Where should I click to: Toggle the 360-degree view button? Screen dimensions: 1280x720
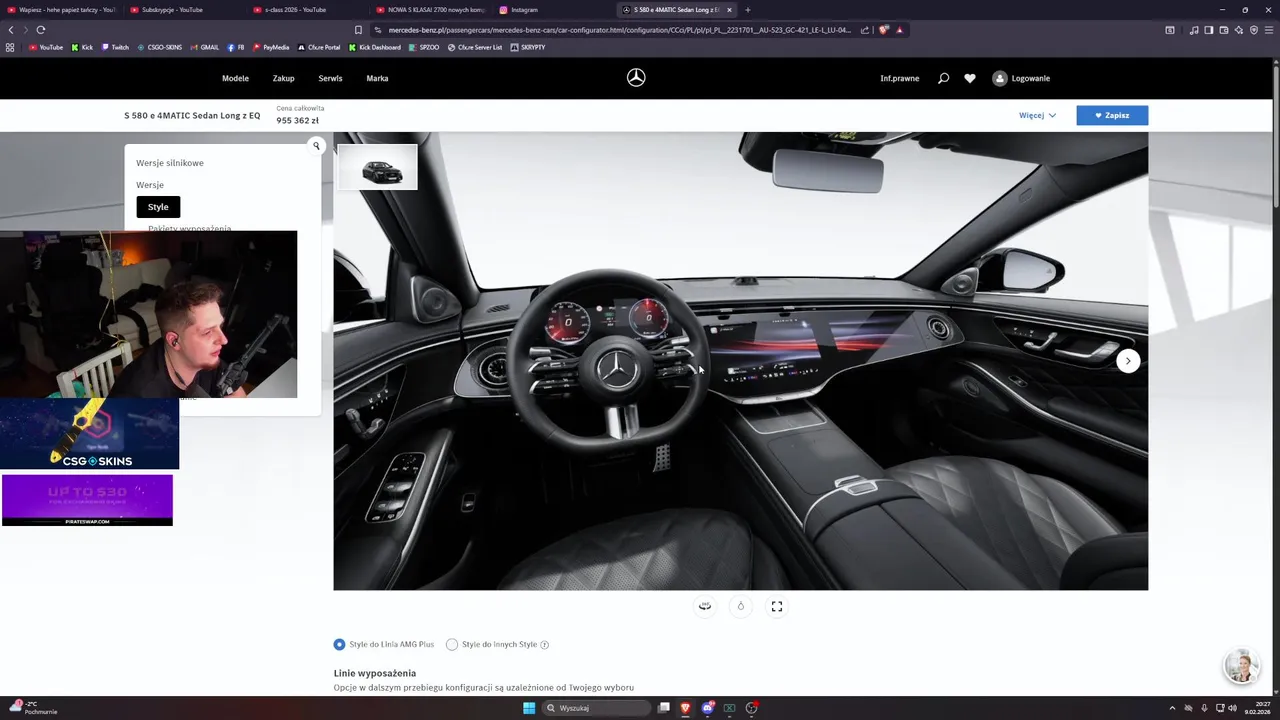click(x=705, y=606)
